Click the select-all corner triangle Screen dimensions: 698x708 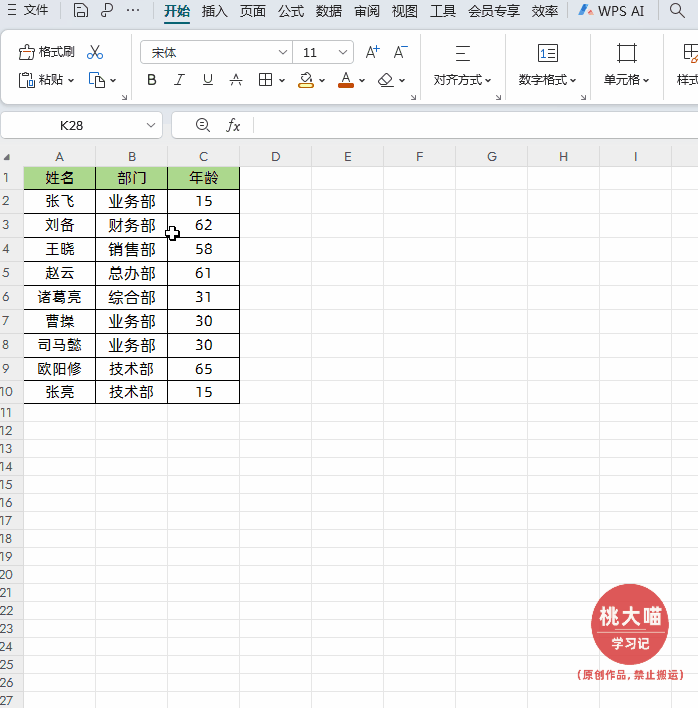6,157
